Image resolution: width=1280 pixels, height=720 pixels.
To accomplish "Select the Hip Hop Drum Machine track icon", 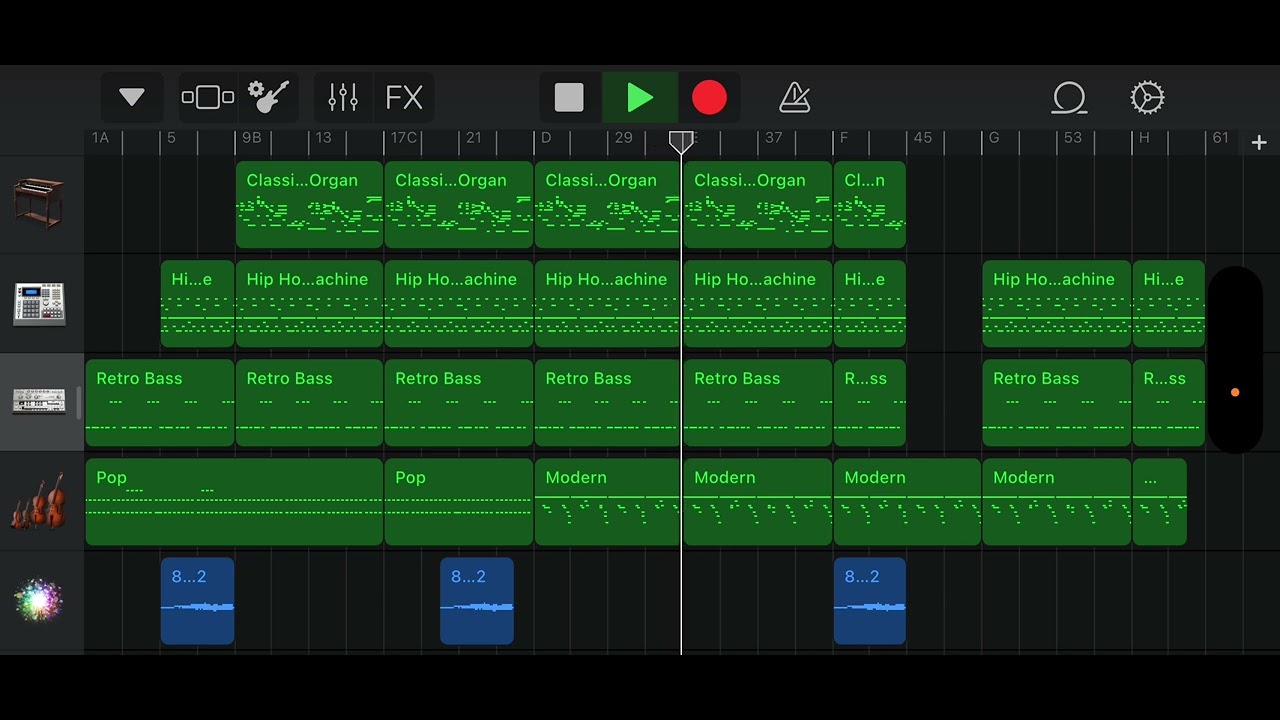I will point(39,303).
